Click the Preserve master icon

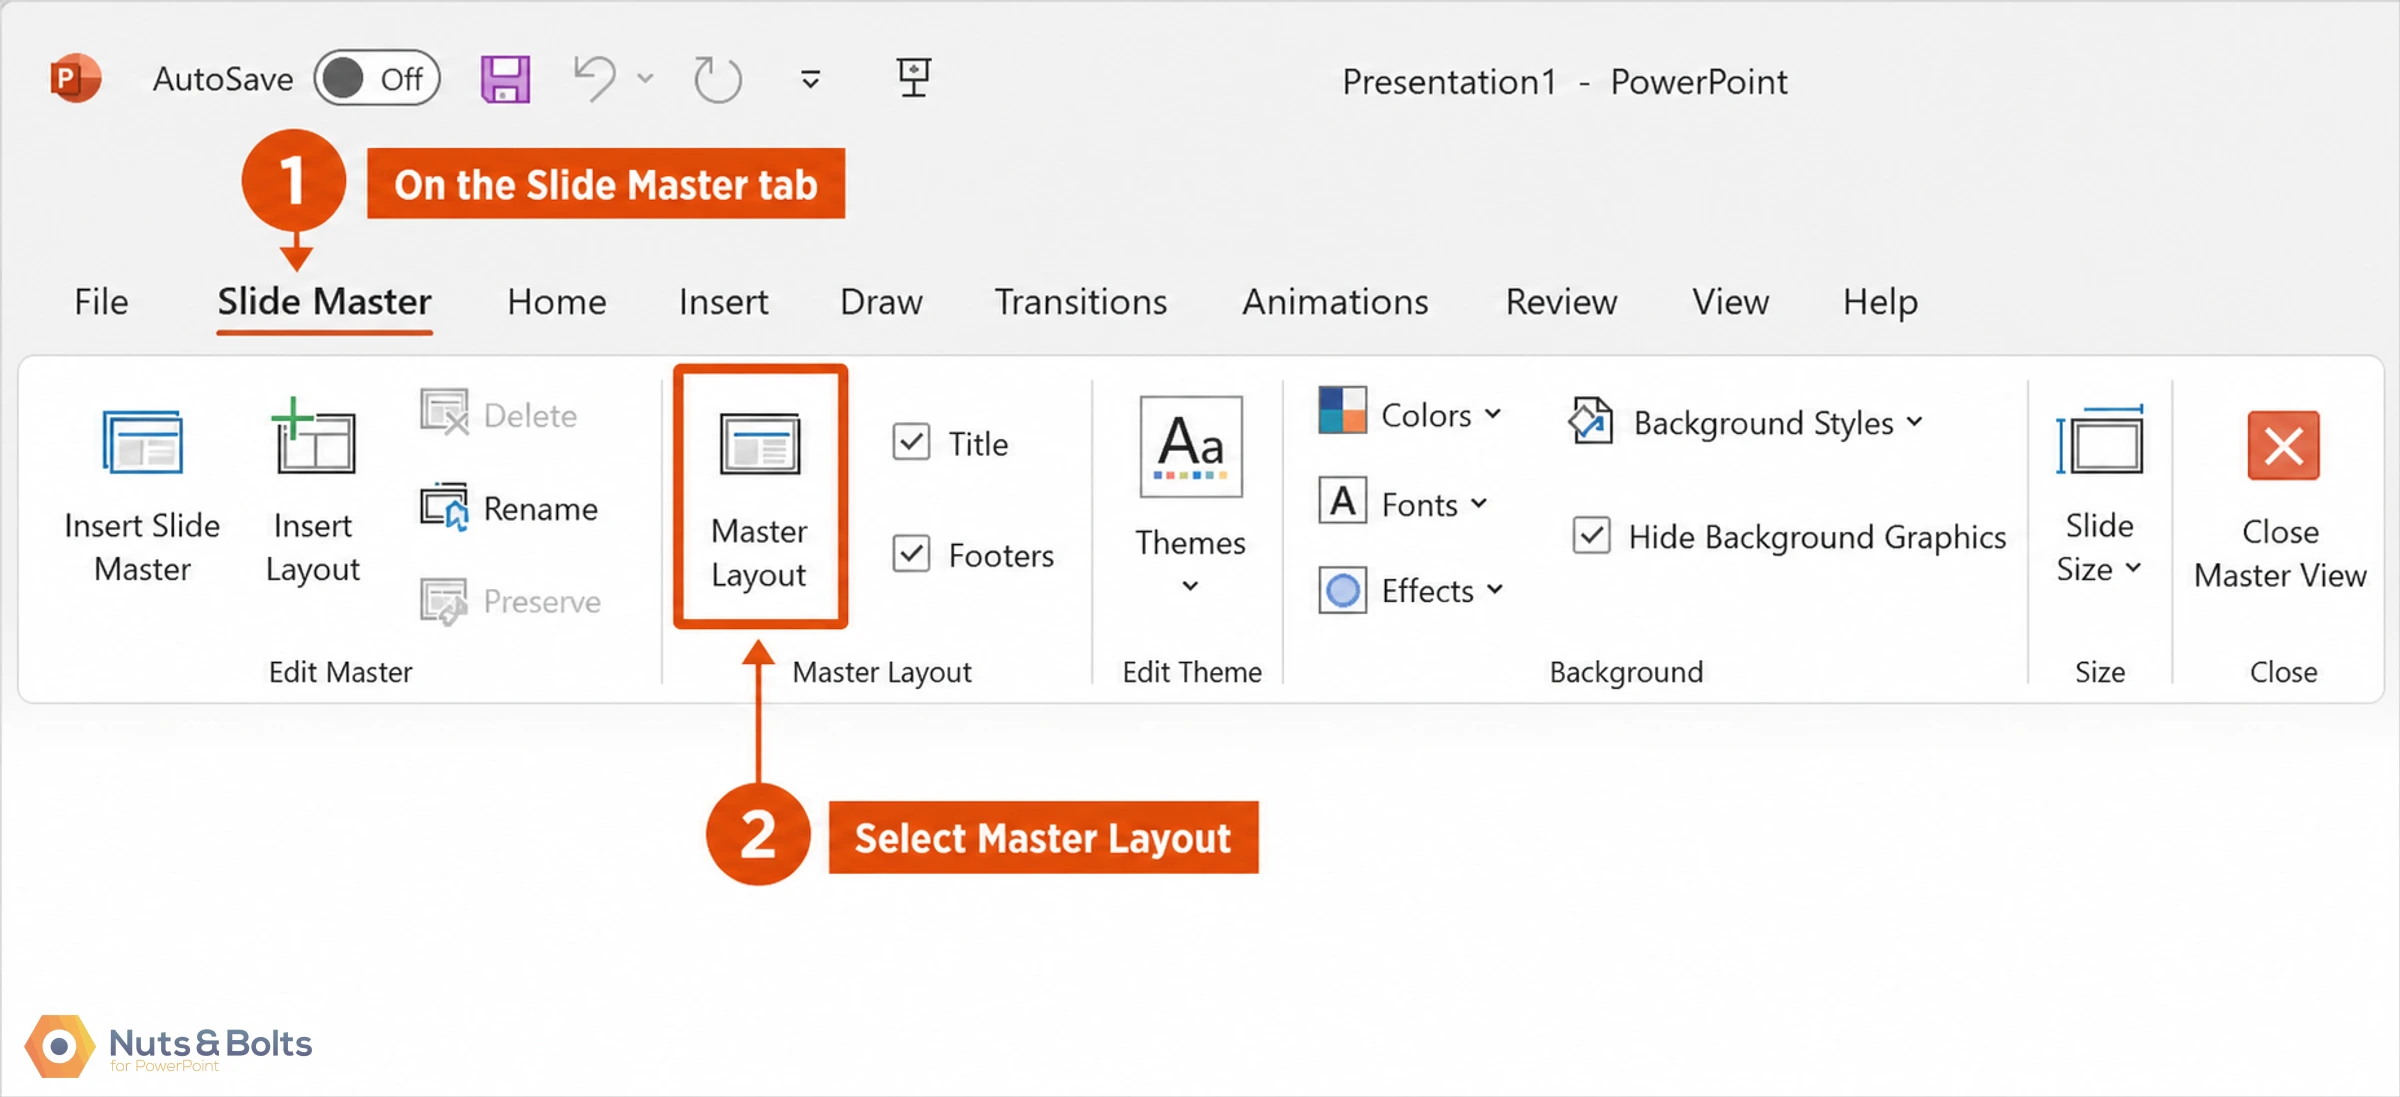444,601
